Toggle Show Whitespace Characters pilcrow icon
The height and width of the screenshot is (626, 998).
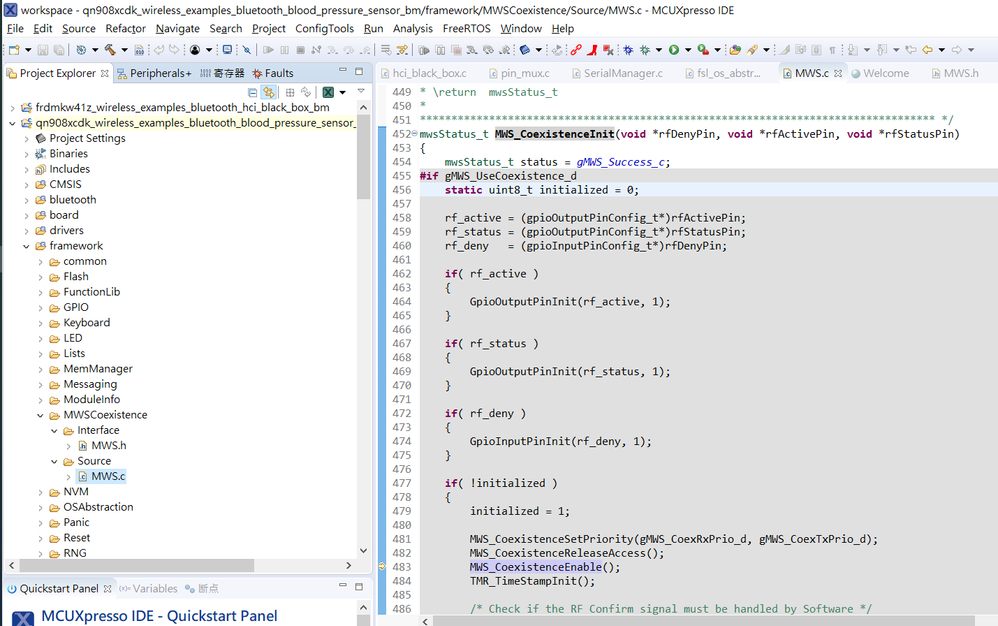click(833, 50)
